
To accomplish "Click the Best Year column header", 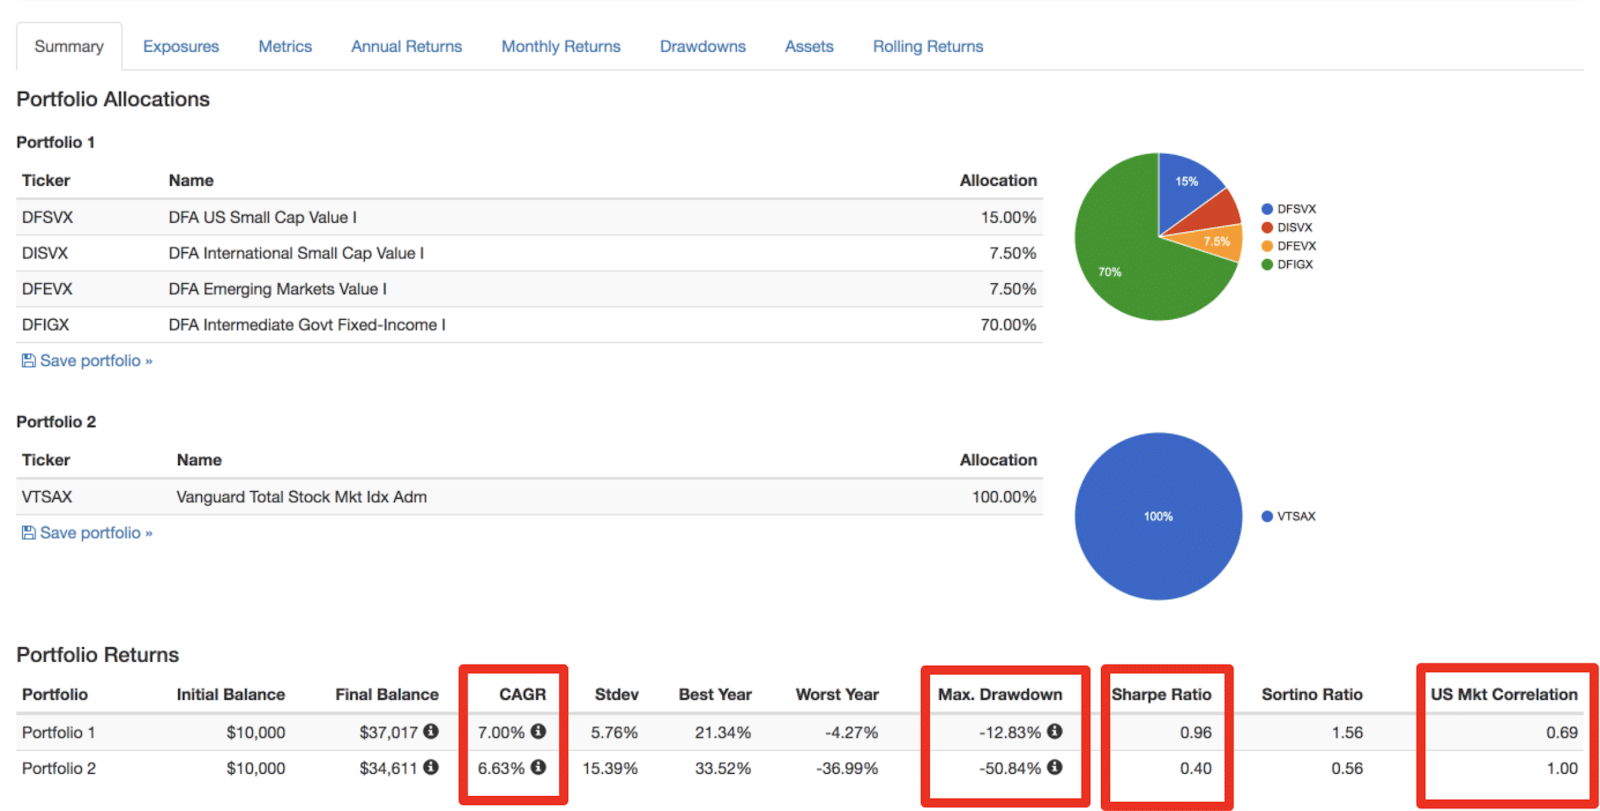I will click(715, 694).
